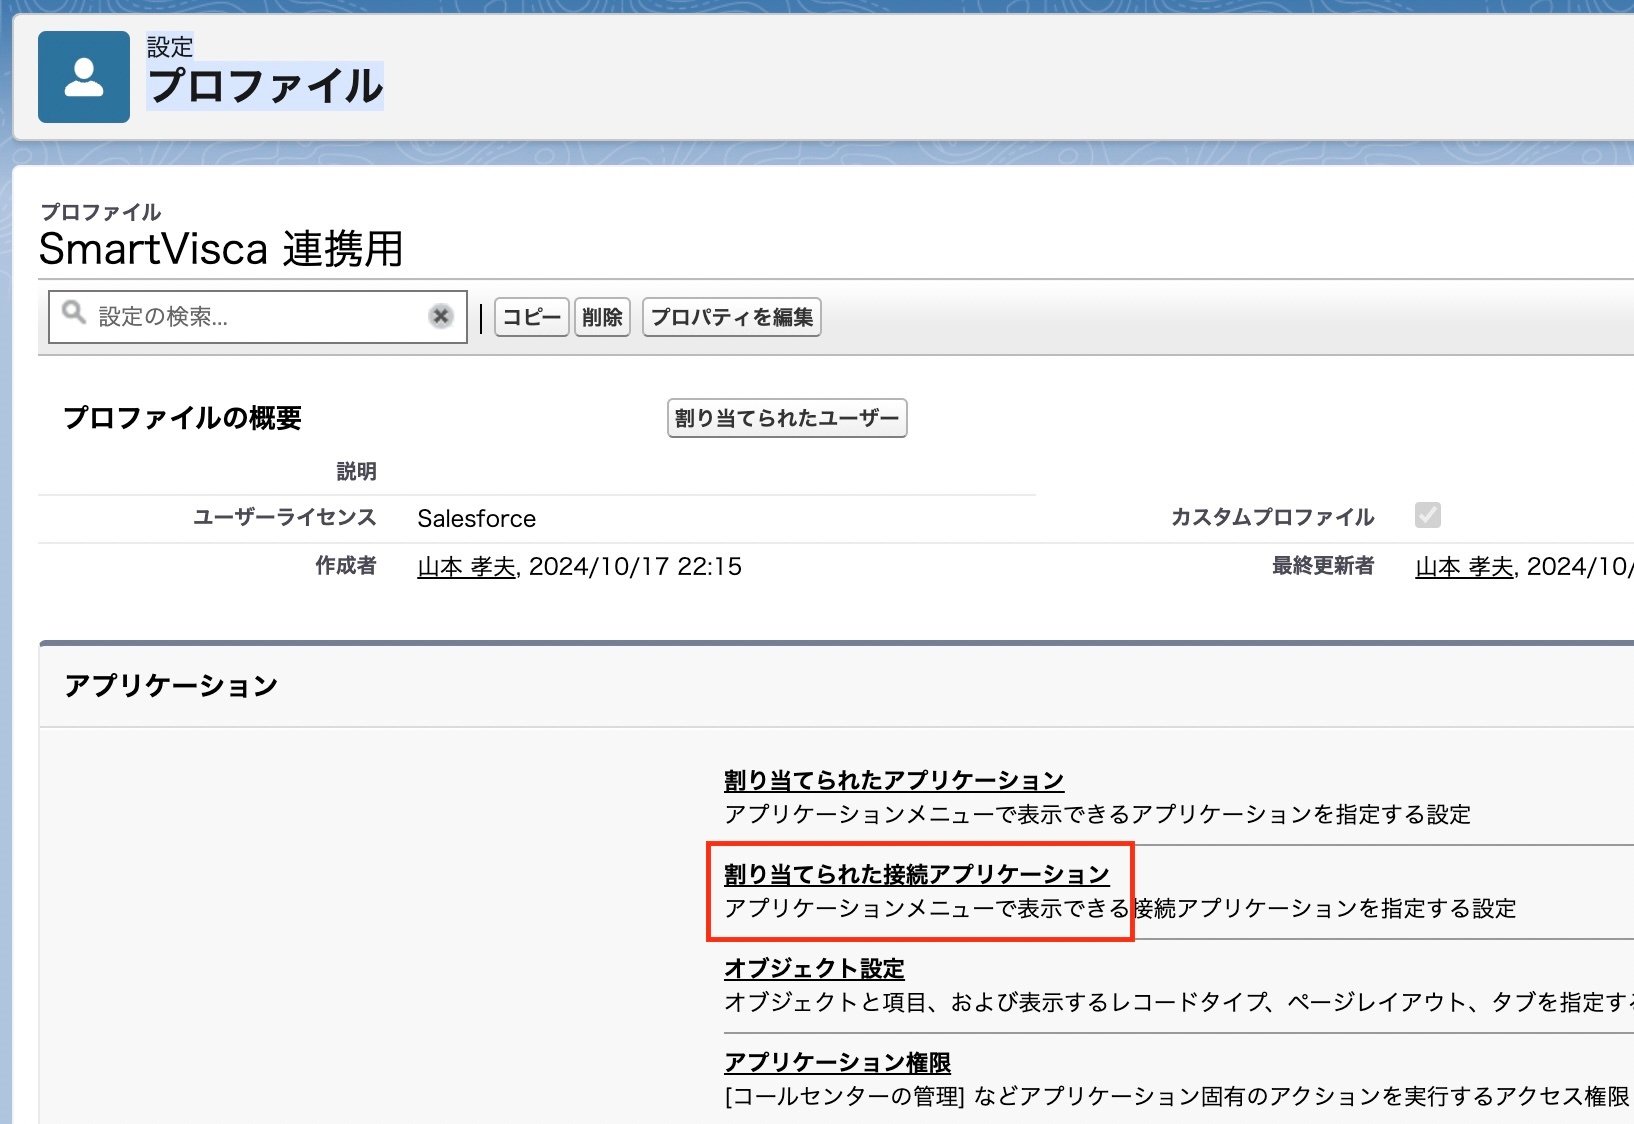Open プロパティを編集

(732, 317)
